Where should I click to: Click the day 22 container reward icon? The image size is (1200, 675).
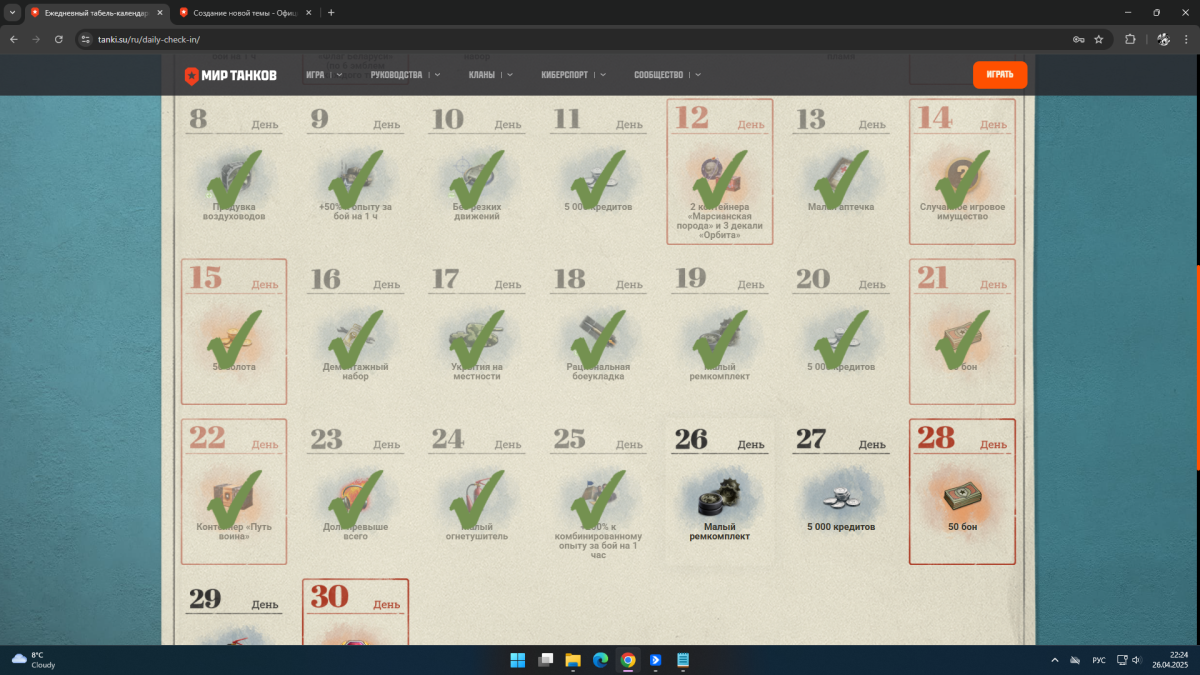click(x=234, y=498)
